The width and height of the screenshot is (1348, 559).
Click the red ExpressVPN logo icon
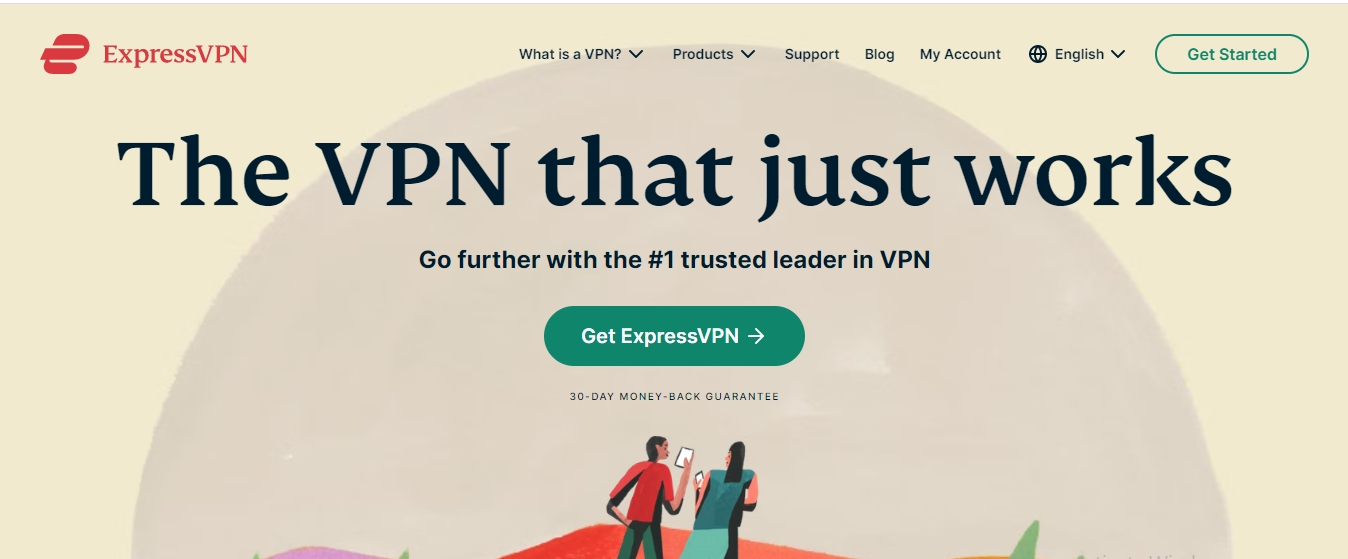(66, 54)
